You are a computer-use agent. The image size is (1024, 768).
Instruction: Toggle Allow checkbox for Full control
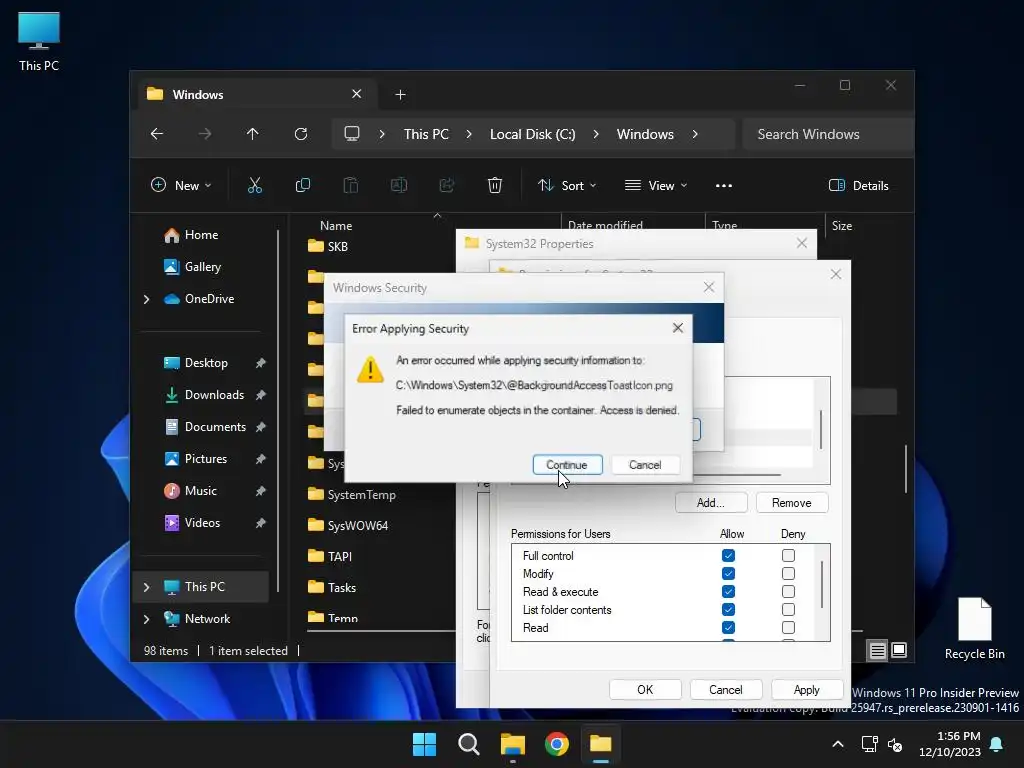click(x=728, y=555)
